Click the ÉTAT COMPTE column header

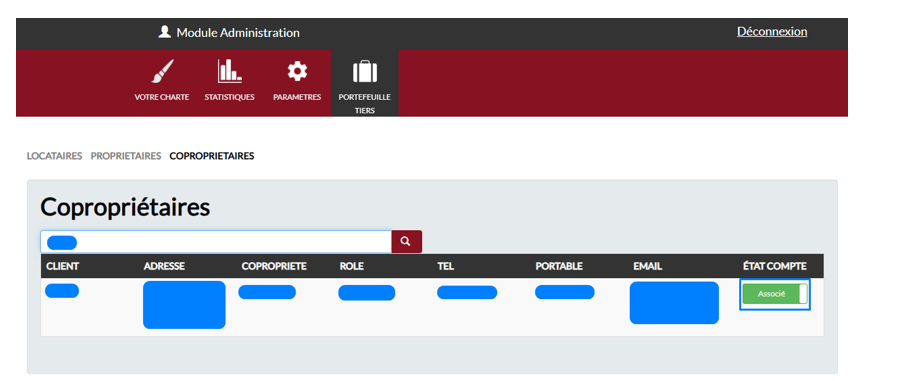pyautogui.click(x=774, y=266)
